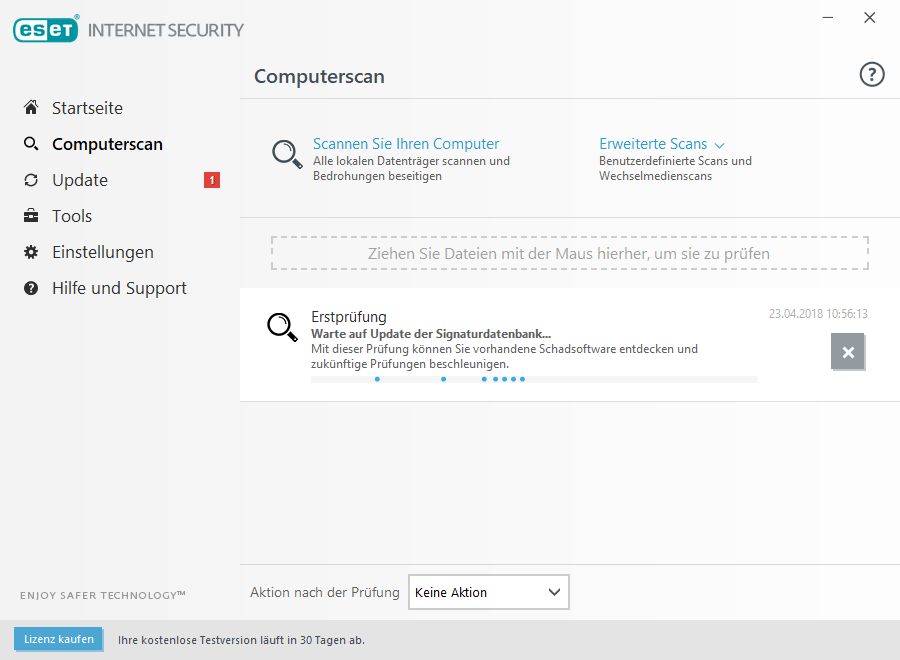
Task: Click the large magnifier beside Scannen Sie
Action: tap(287, 154)
